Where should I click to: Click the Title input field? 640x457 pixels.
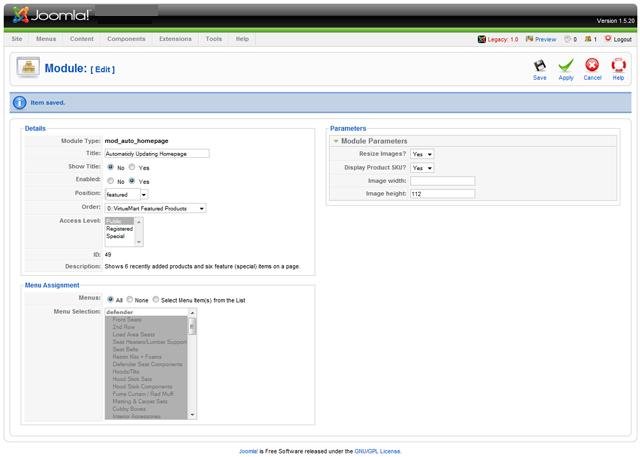click(157, 154)
